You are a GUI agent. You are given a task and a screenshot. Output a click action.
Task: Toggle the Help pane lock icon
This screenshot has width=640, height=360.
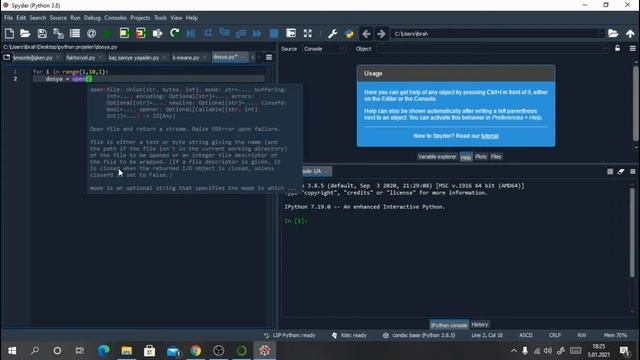click(x=618, y=48)
